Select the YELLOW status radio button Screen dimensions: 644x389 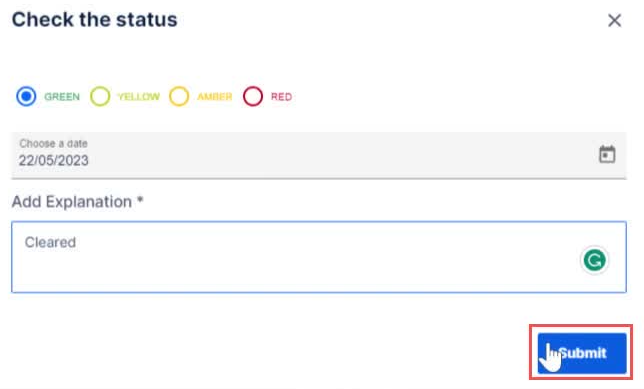pos(100,97)
